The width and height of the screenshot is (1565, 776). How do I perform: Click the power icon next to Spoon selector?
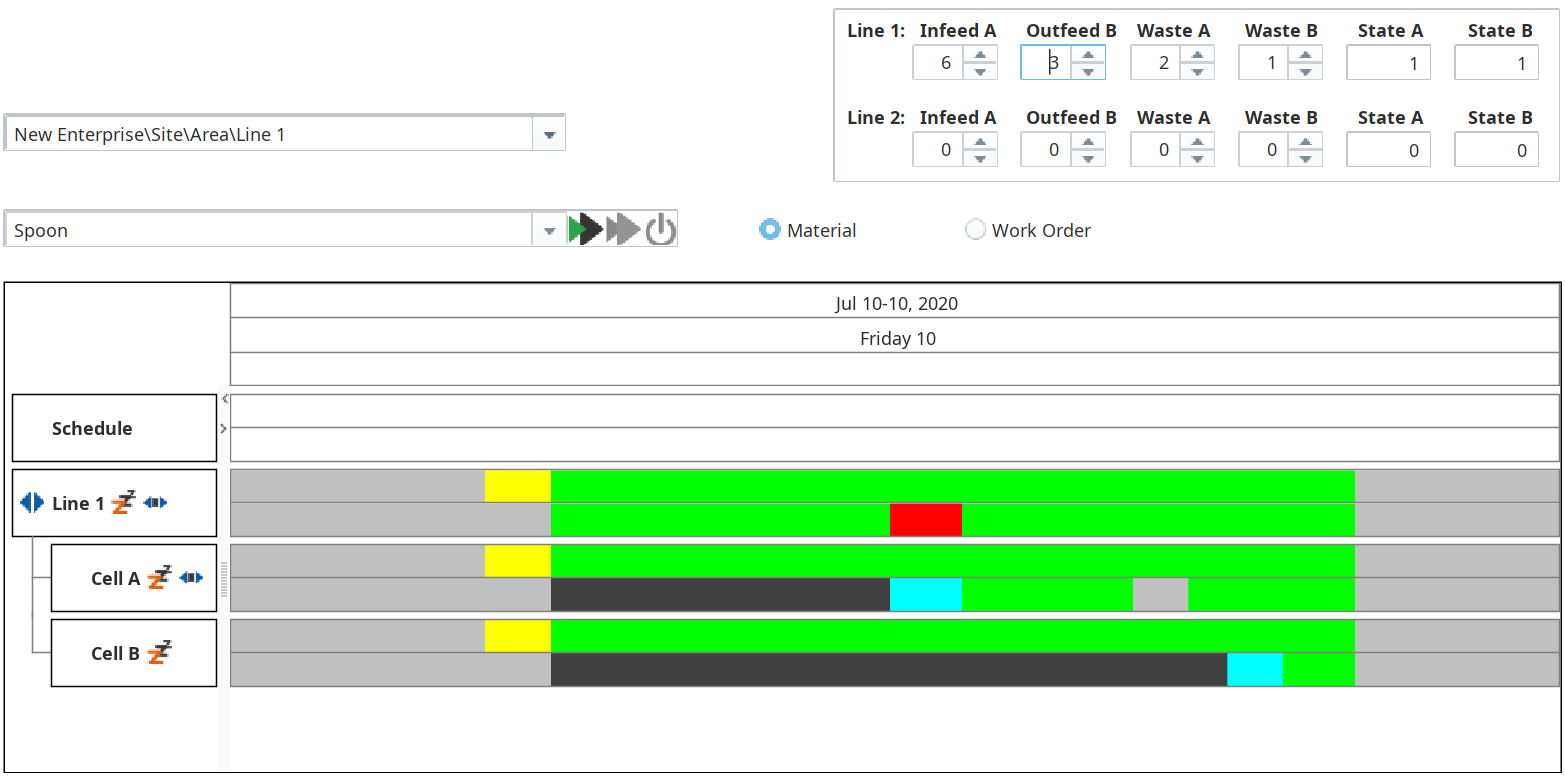(x=660, y=229)
